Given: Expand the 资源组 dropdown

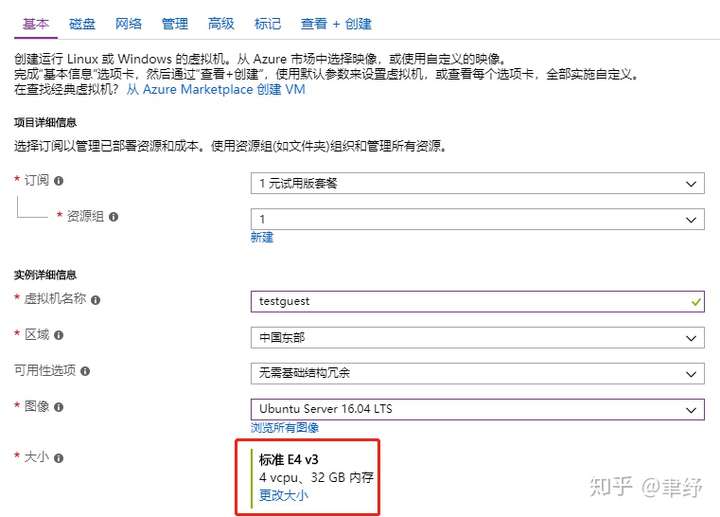Looking at the screenshot, I should [x=478, y=219].
